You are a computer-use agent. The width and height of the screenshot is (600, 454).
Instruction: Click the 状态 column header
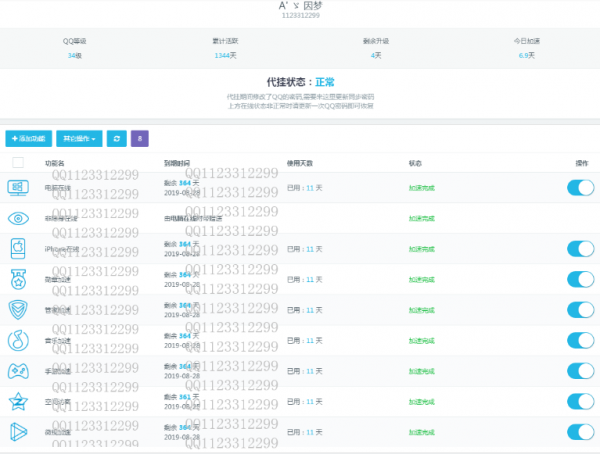415,163
